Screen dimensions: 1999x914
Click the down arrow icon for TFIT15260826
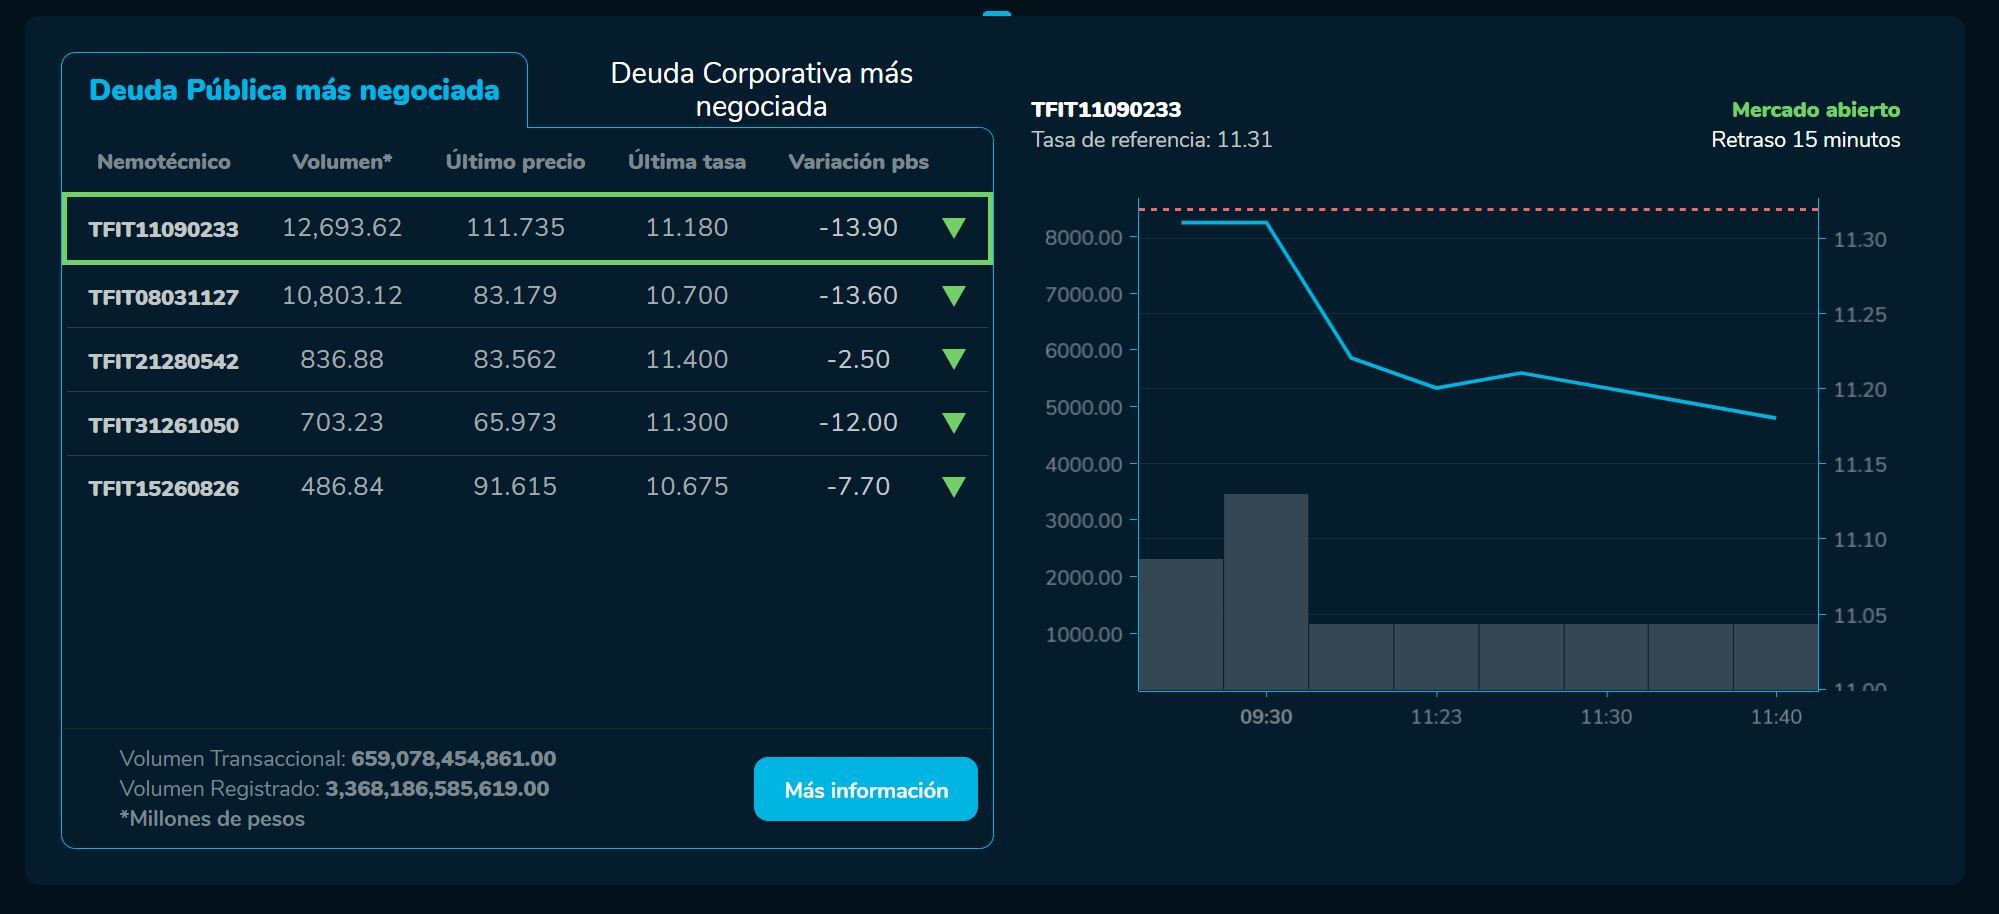952,487
